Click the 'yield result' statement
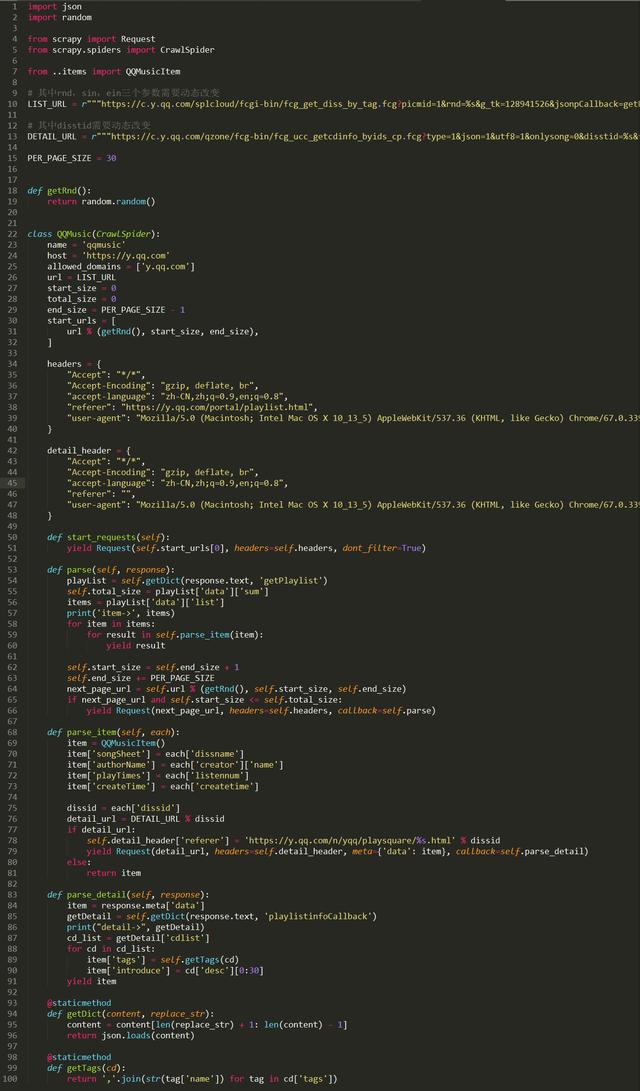Image resolution: width=640 pixels, height=1091 pixels. click(x=136, y=645)
